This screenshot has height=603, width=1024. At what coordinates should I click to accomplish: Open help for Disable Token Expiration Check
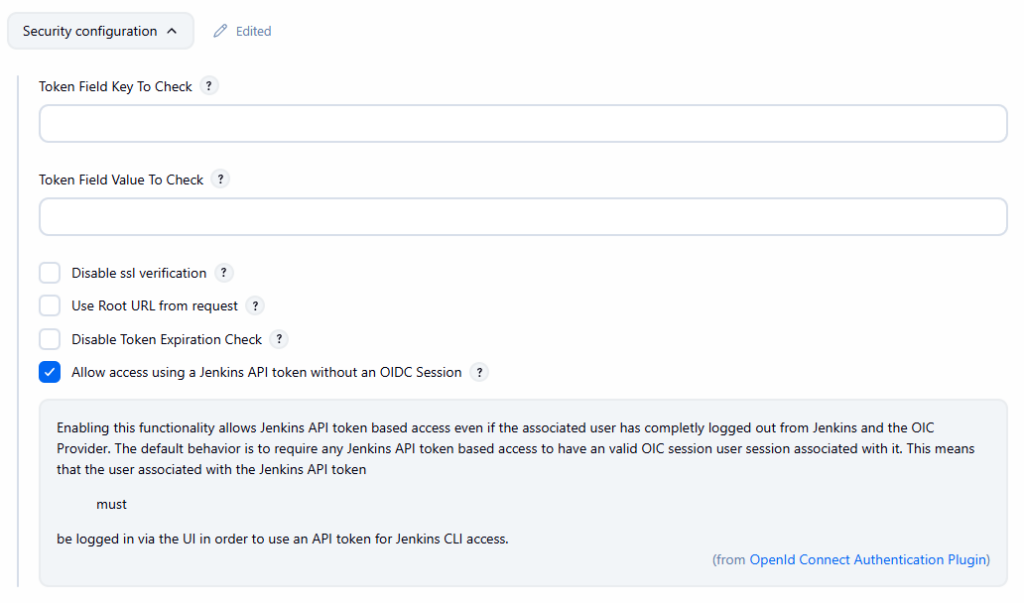point(279,339)
